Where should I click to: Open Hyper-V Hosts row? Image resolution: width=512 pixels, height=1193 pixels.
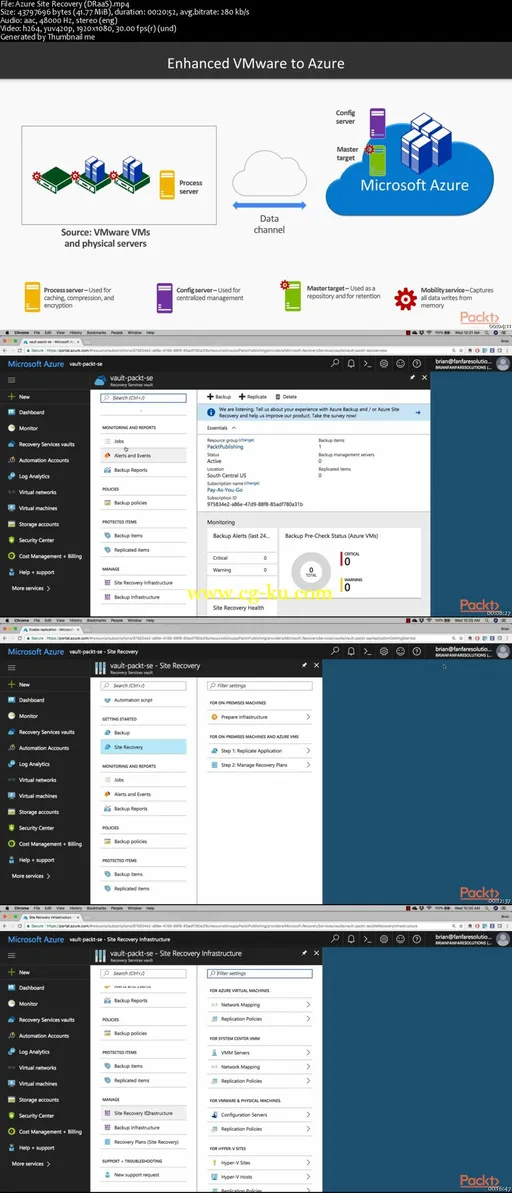[x=259, y=1177]
